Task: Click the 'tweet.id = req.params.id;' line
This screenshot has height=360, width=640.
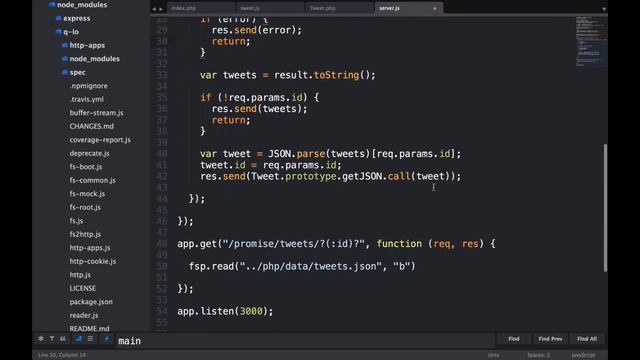Action: [271, 165]
